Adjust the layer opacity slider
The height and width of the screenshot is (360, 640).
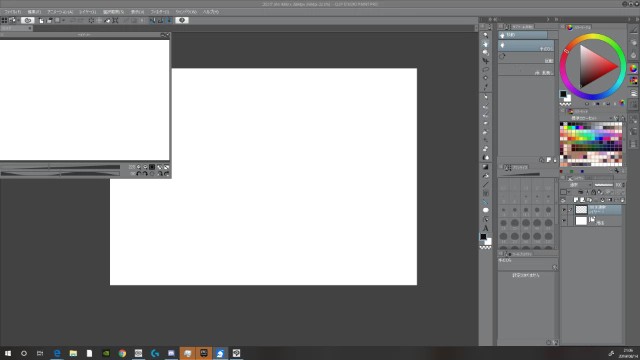pos(604,185)
